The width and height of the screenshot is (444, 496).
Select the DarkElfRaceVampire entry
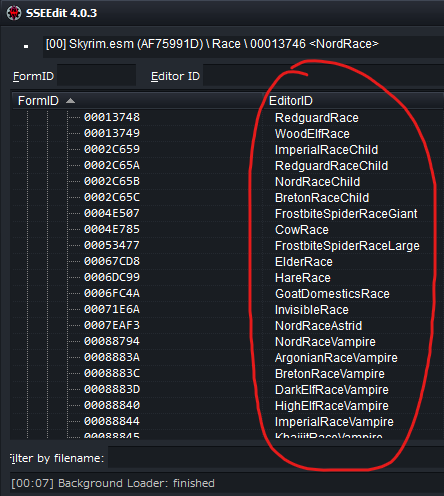[332, 390]
